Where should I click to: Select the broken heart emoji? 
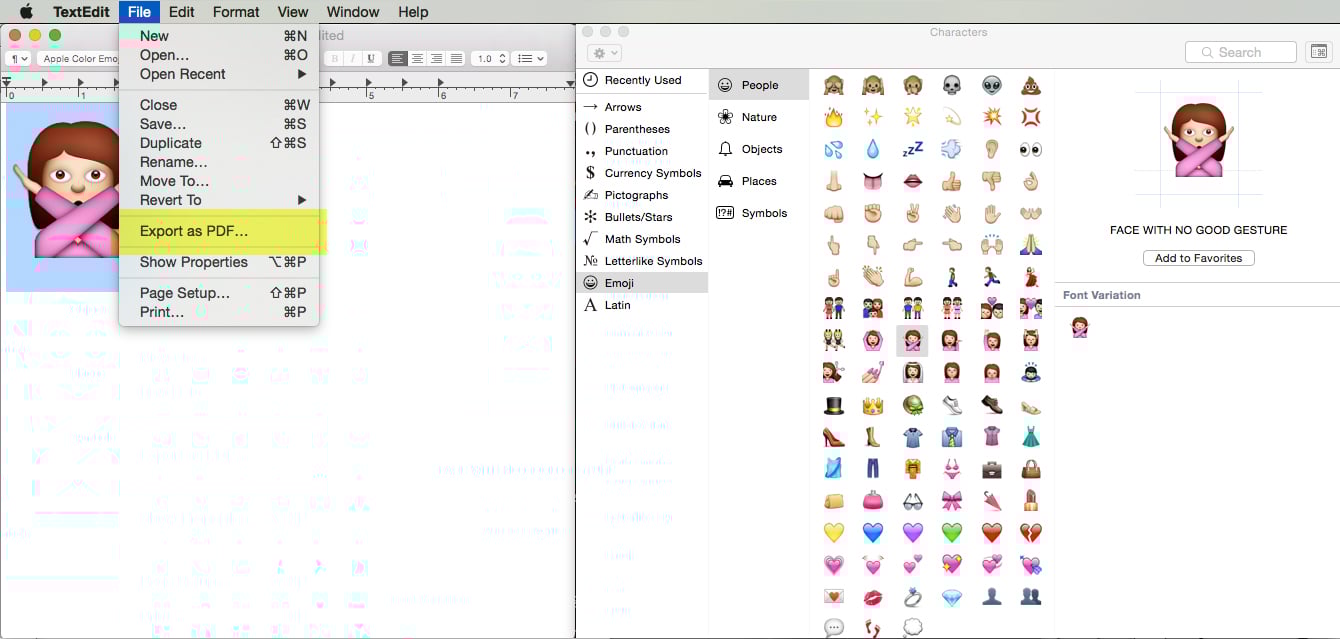pyautogui.click(x=1031, y=533)
